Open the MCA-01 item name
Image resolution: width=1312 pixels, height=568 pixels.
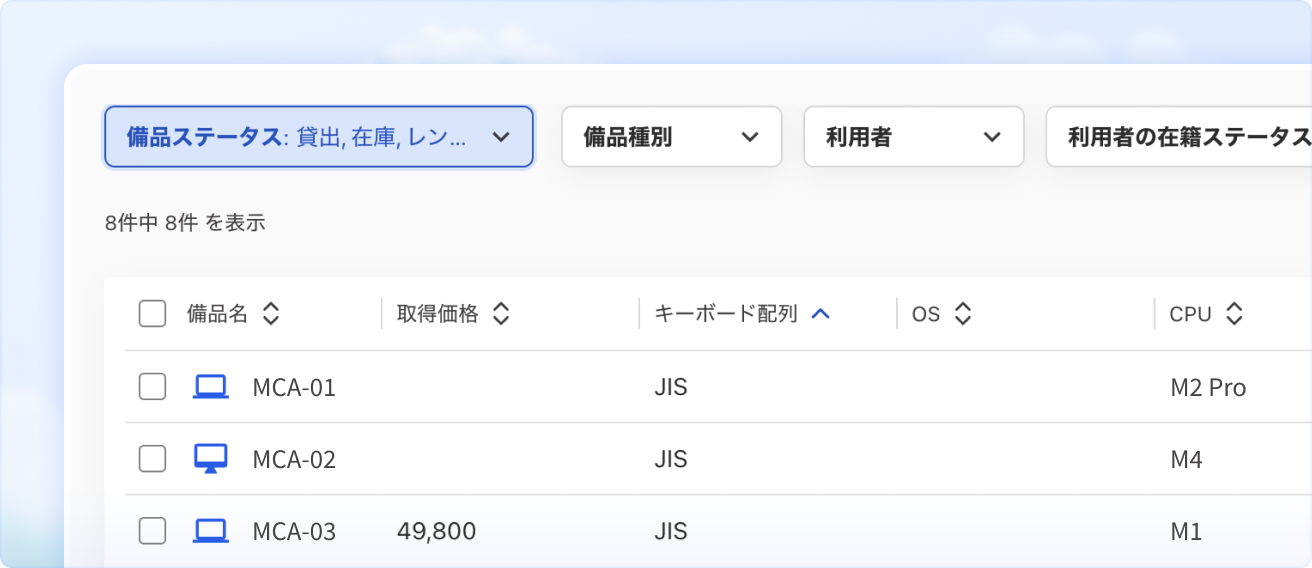click(294, 388)
